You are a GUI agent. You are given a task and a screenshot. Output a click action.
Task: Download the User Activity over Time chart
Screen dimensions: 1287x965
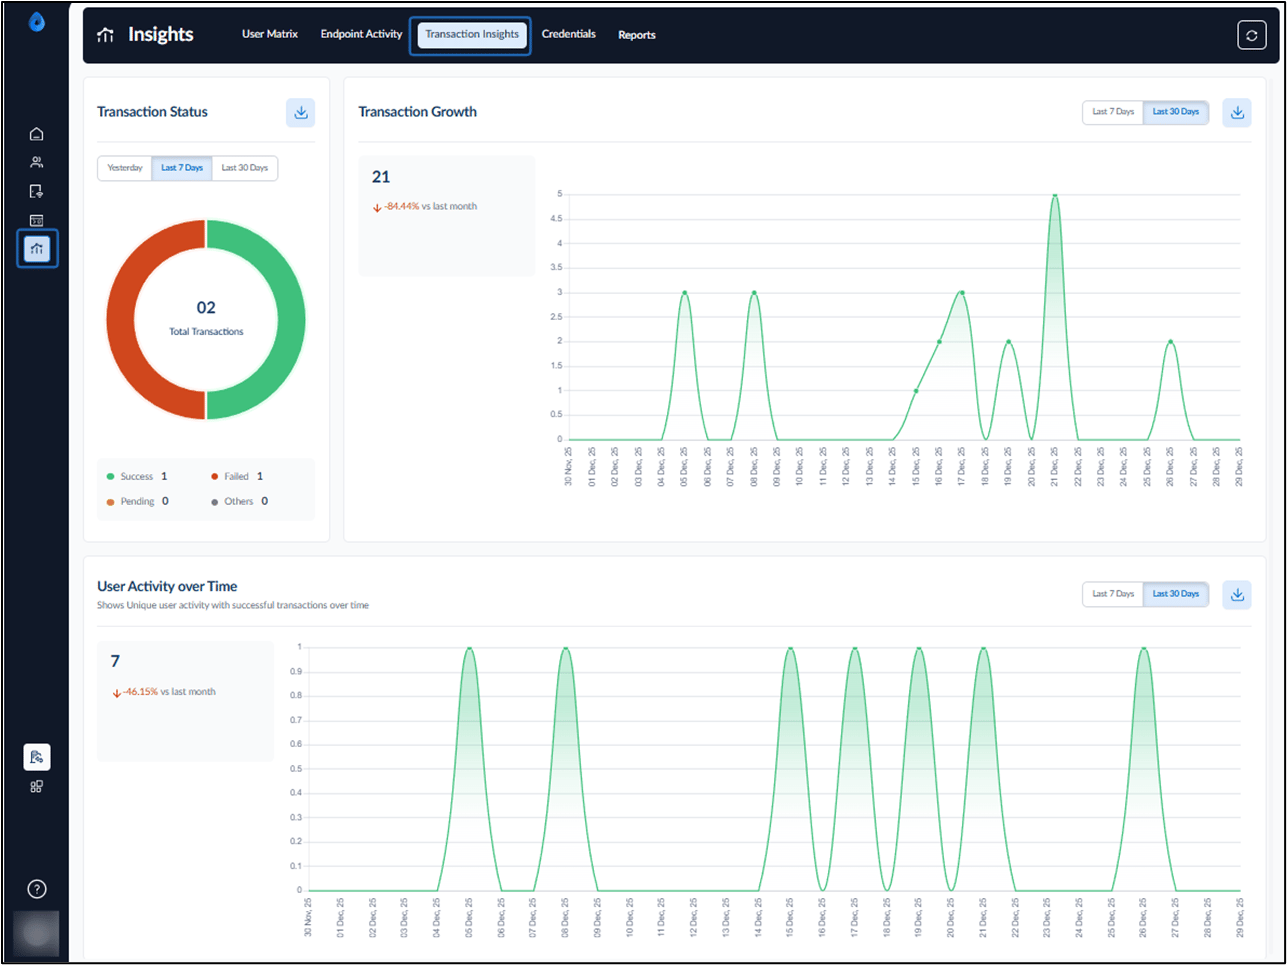(x=1237, y=595)
